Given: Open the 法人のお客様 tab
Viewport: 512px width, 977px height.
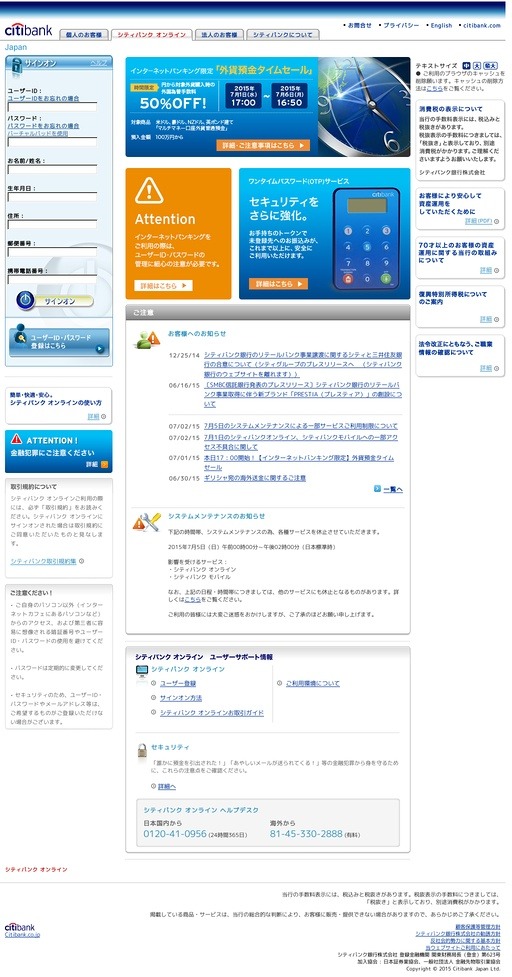Looking at the screenshot, I should coord(219,35).
